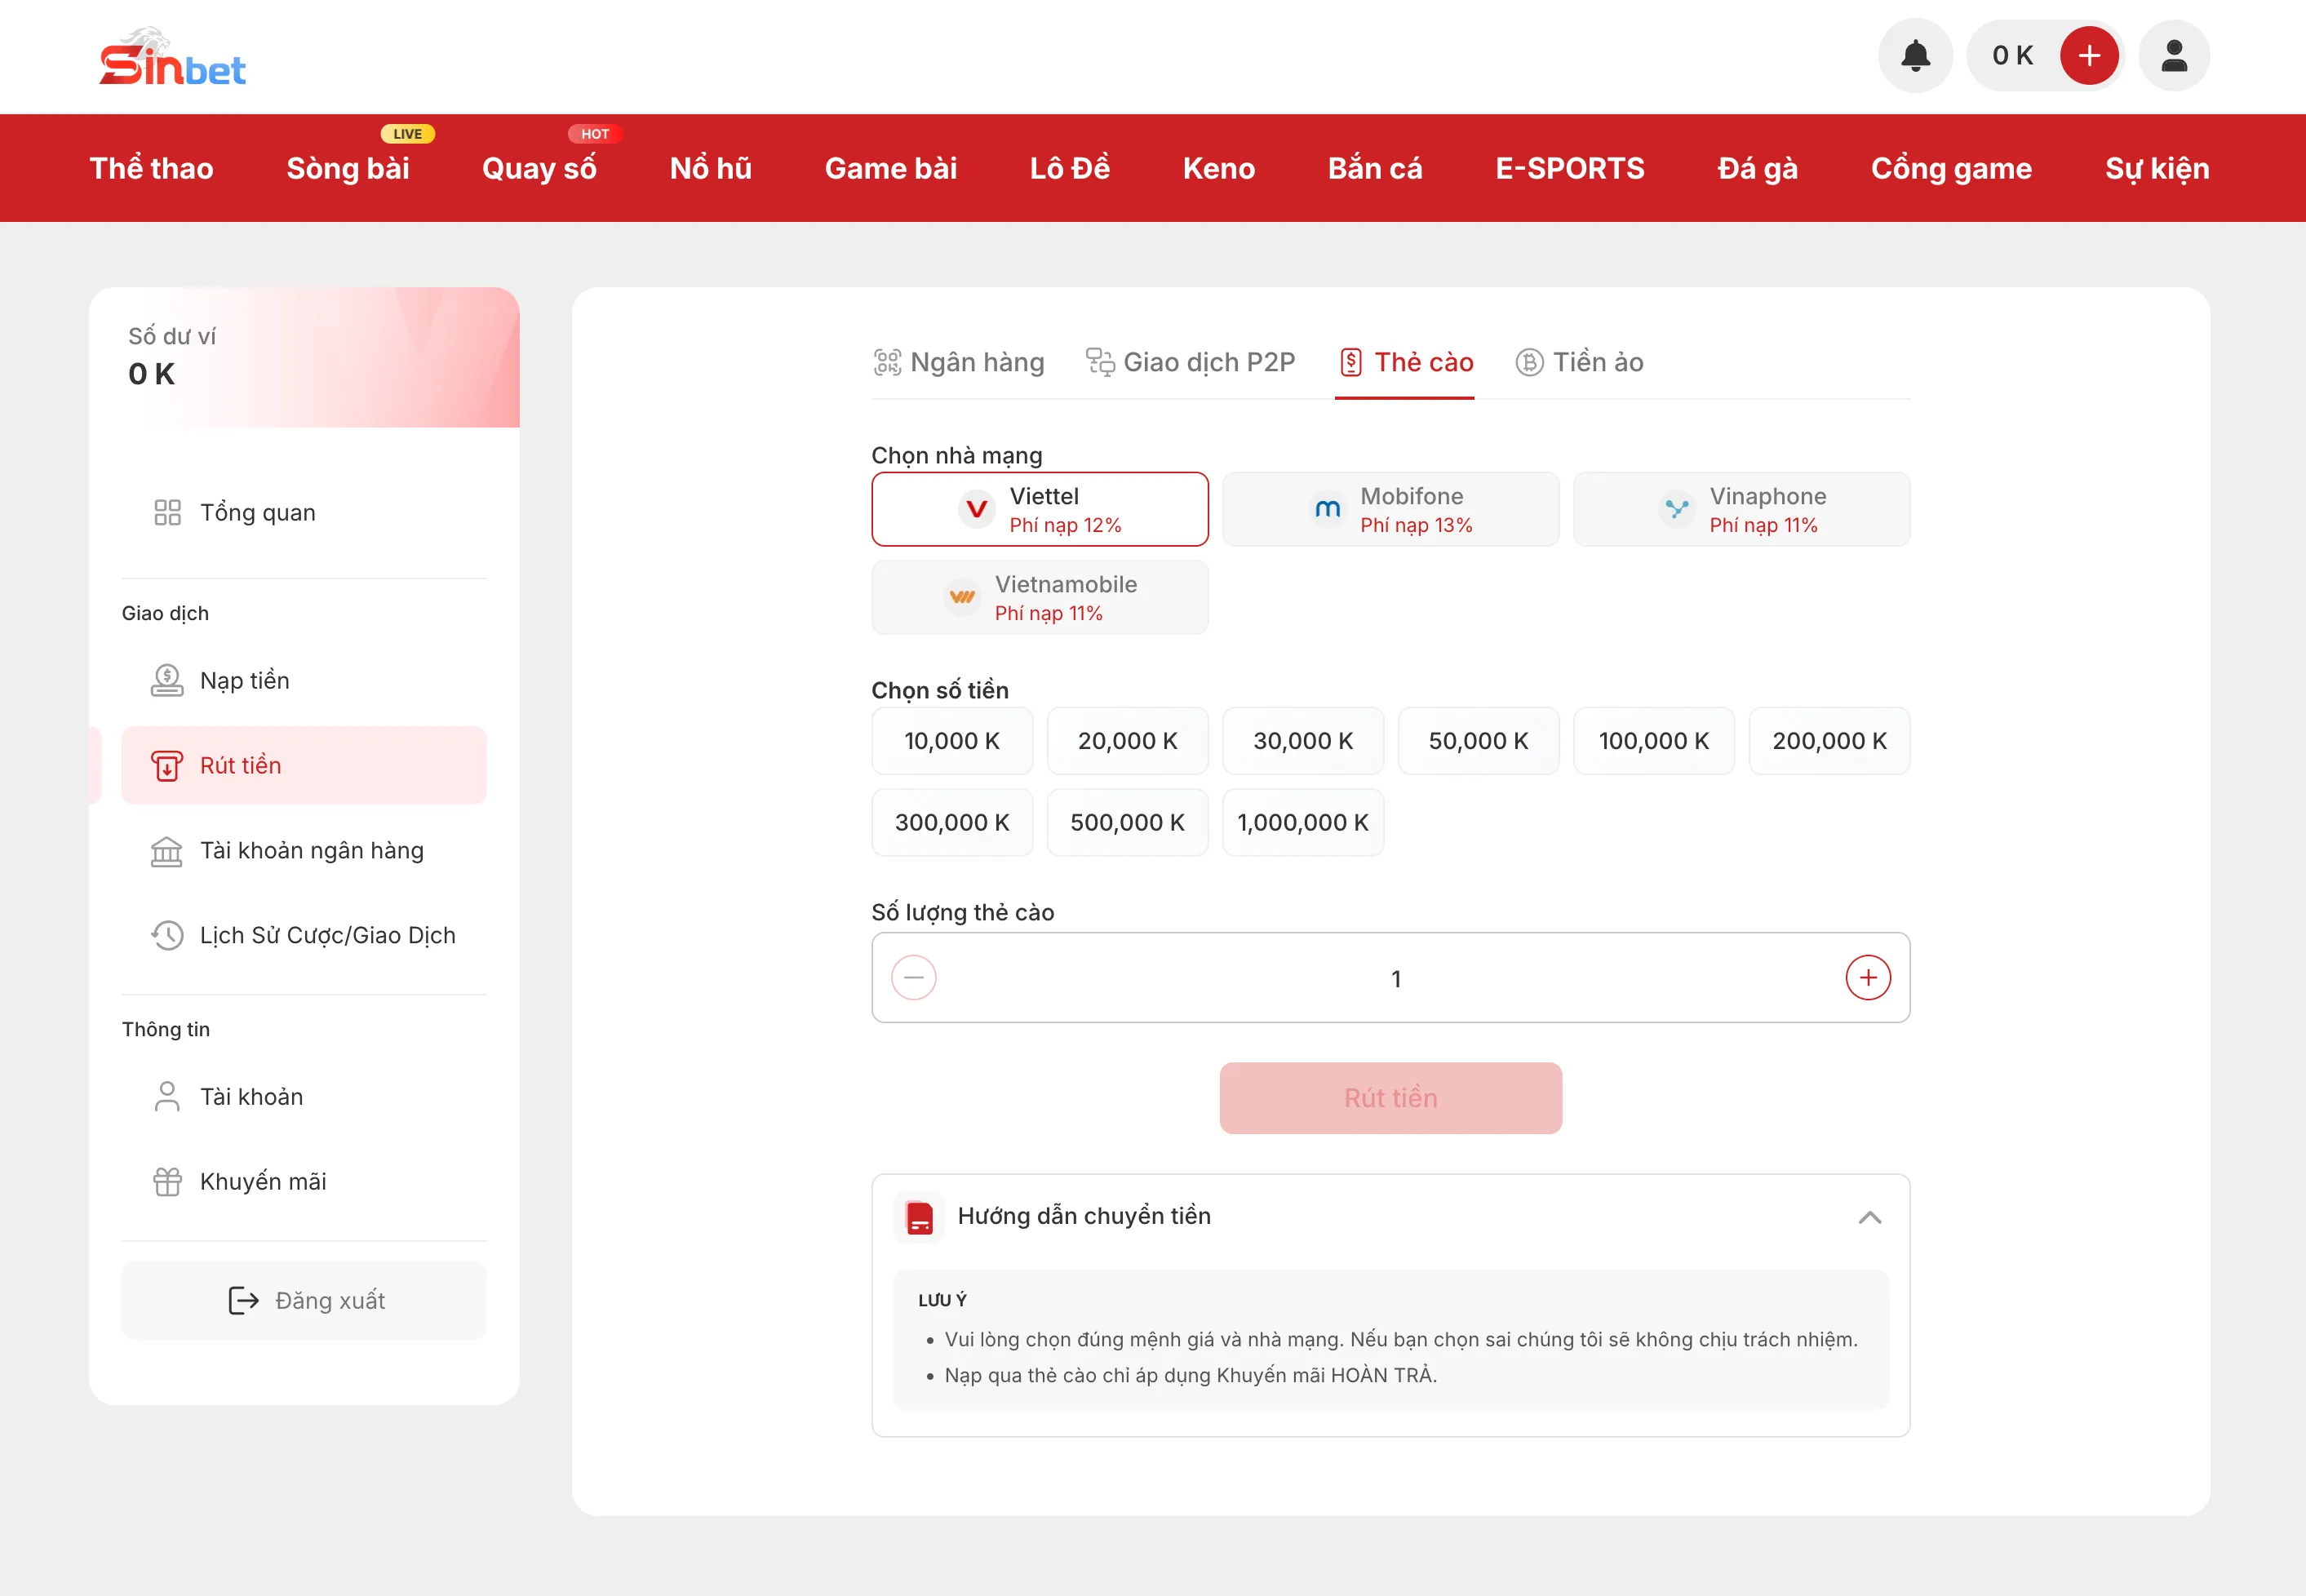Choose the 50,000 K amount
2306x1596 pixels.
(x=1479, y=741)
